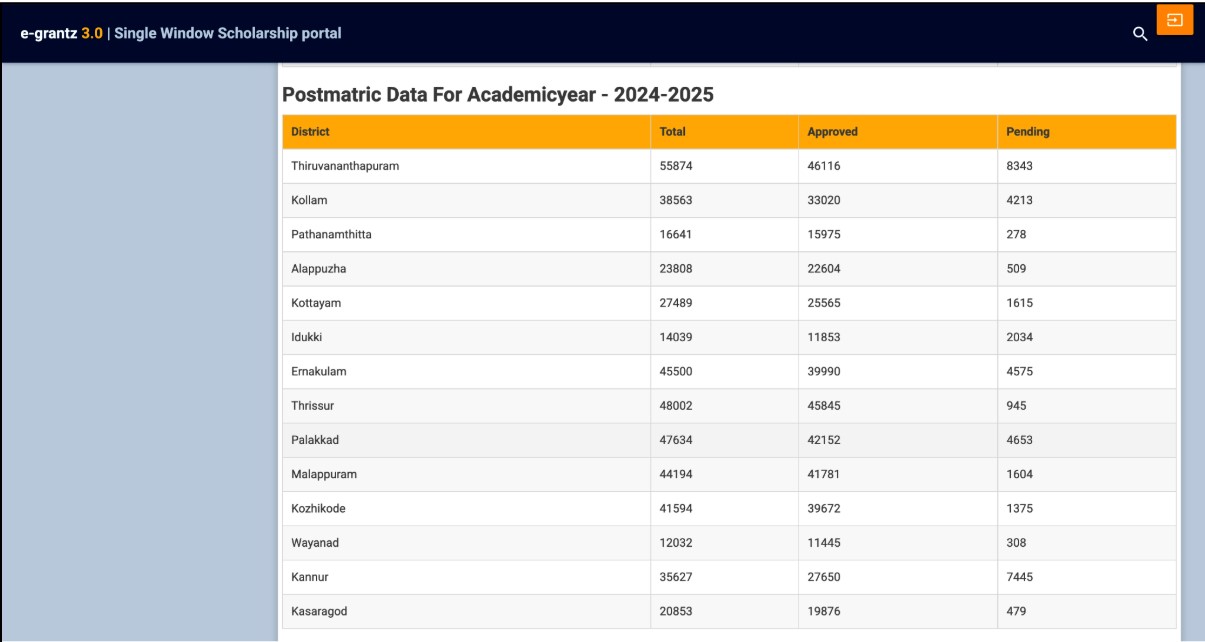This screenshot has height=642, width=1205.
Task: Click Kannur pending value 7445
Action: click(x=1020, y=577)
